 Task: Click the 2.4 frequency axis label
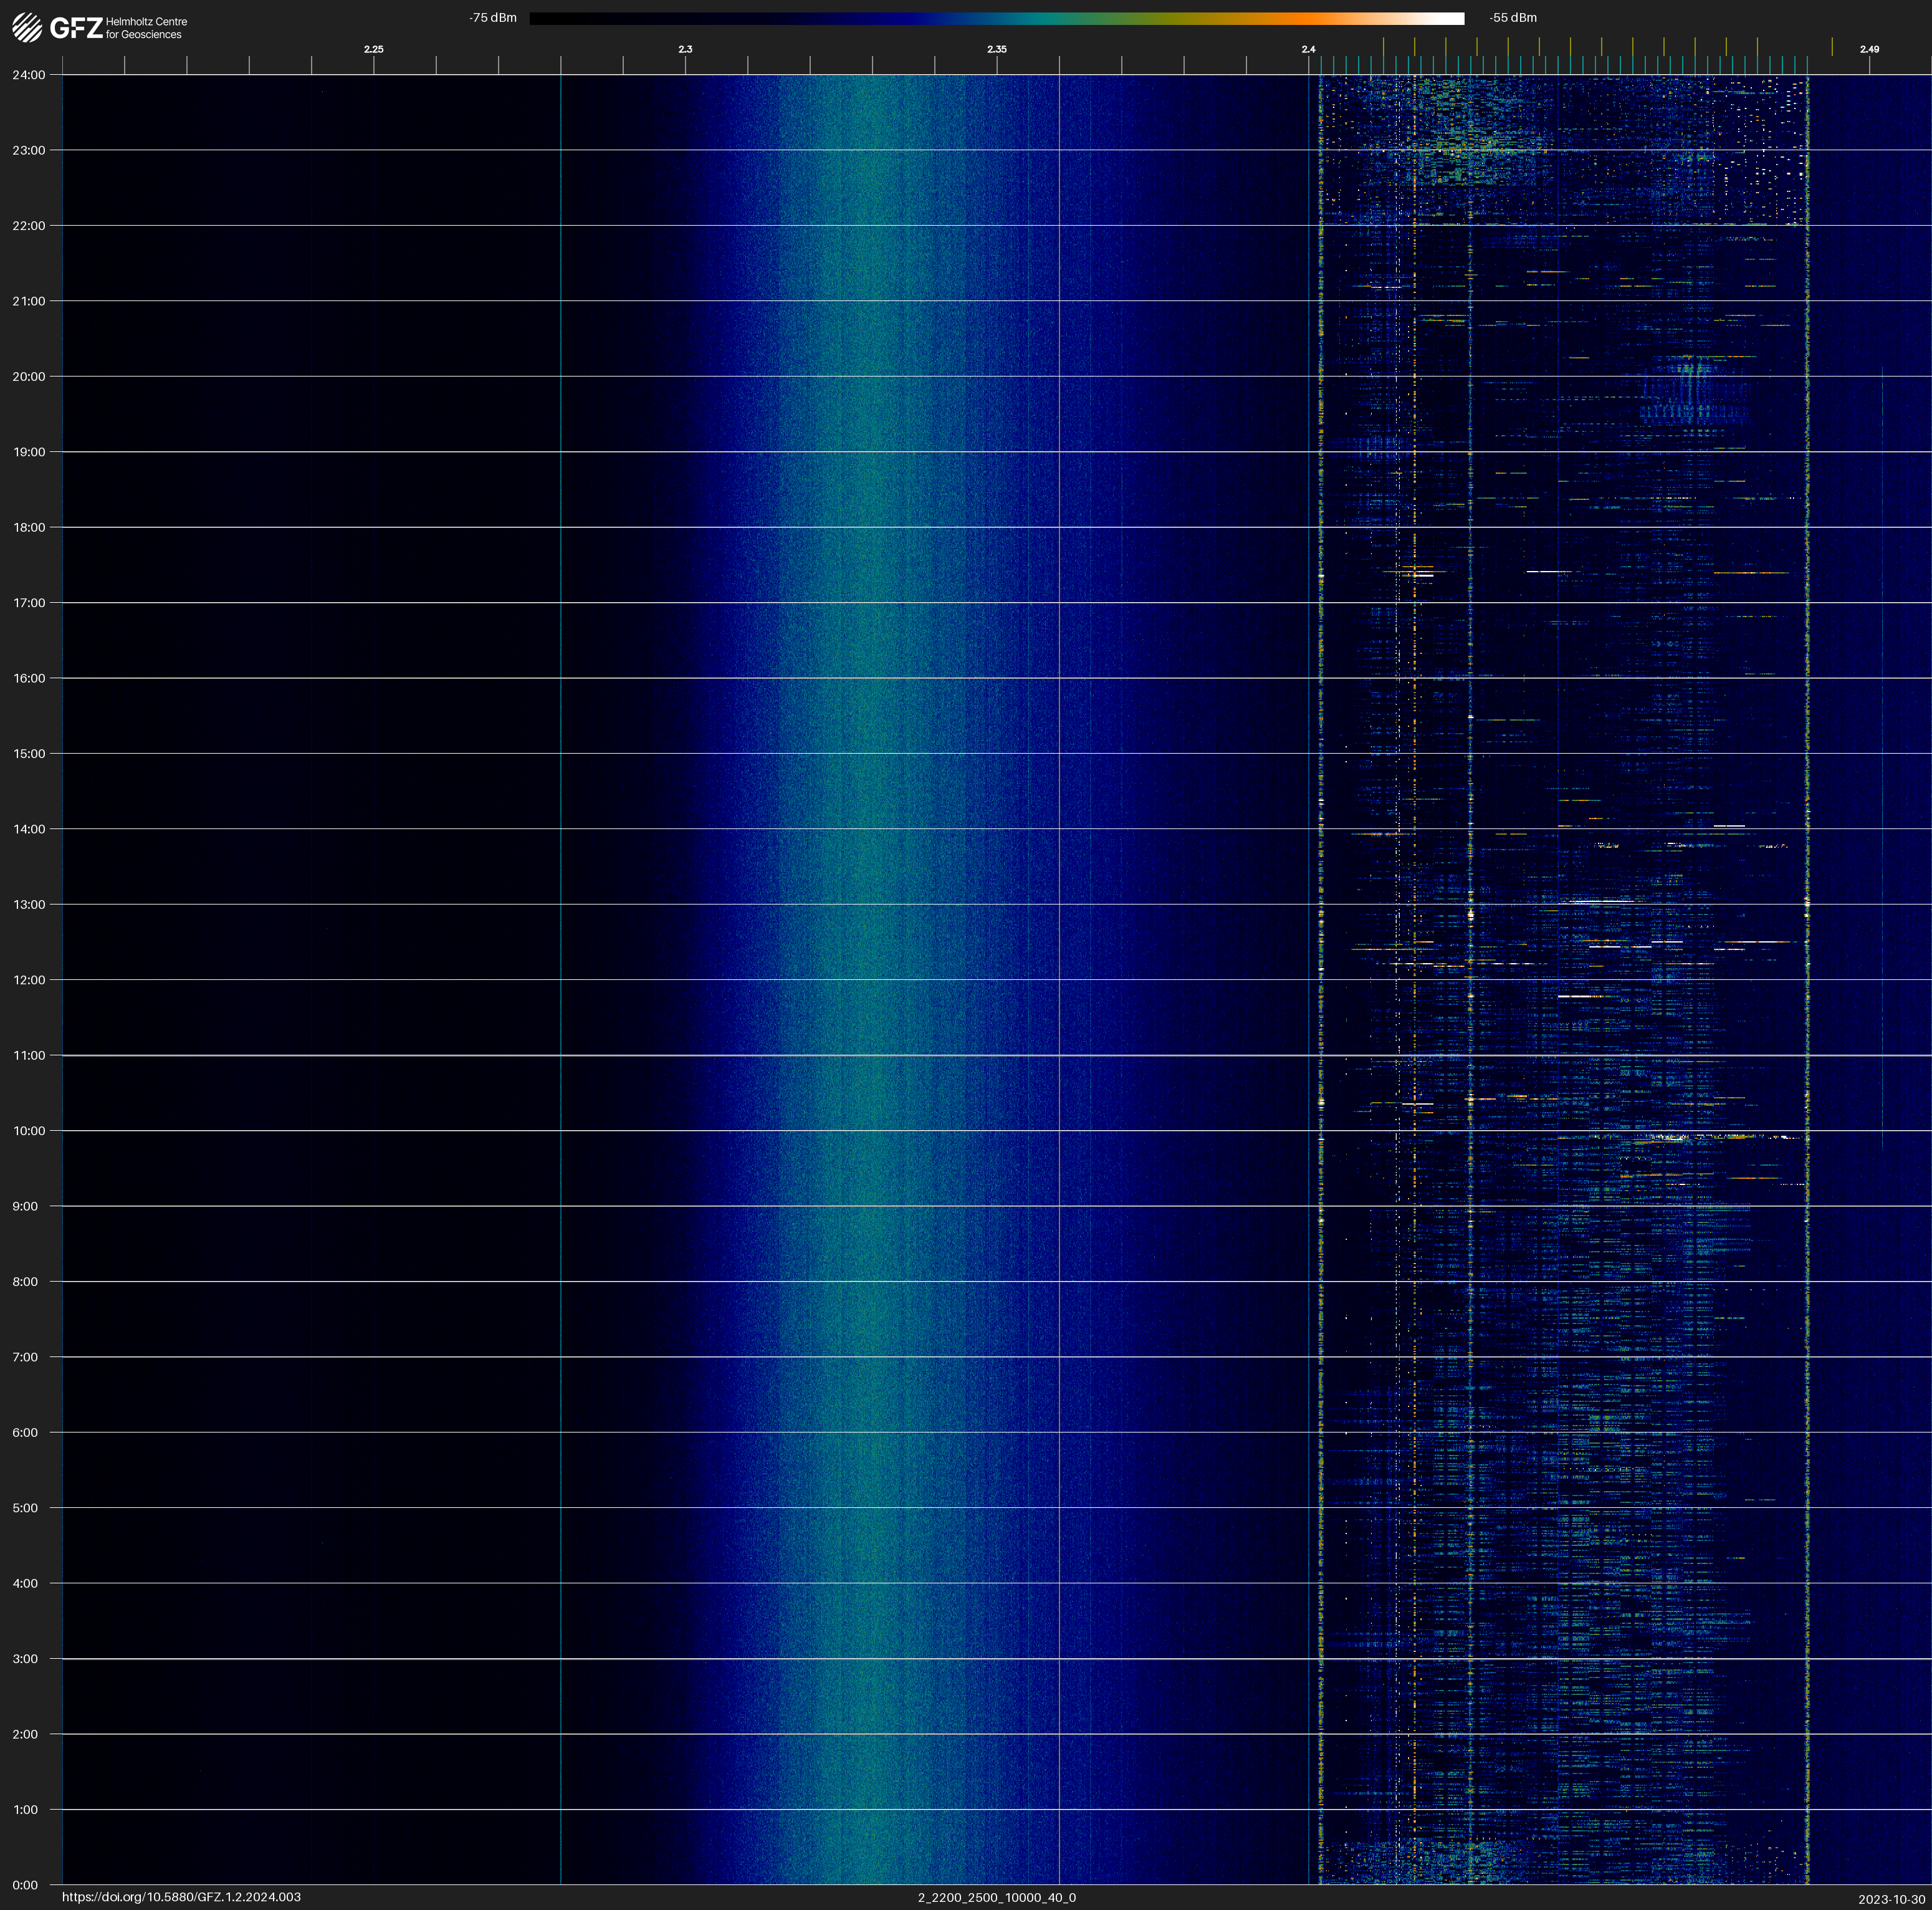1308,49
